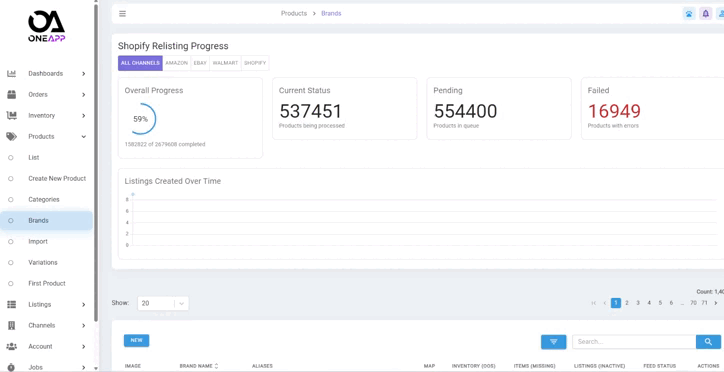This screenshot has height=372, width=724.
Task: Click current page 1 button
Action: [616, 303]
